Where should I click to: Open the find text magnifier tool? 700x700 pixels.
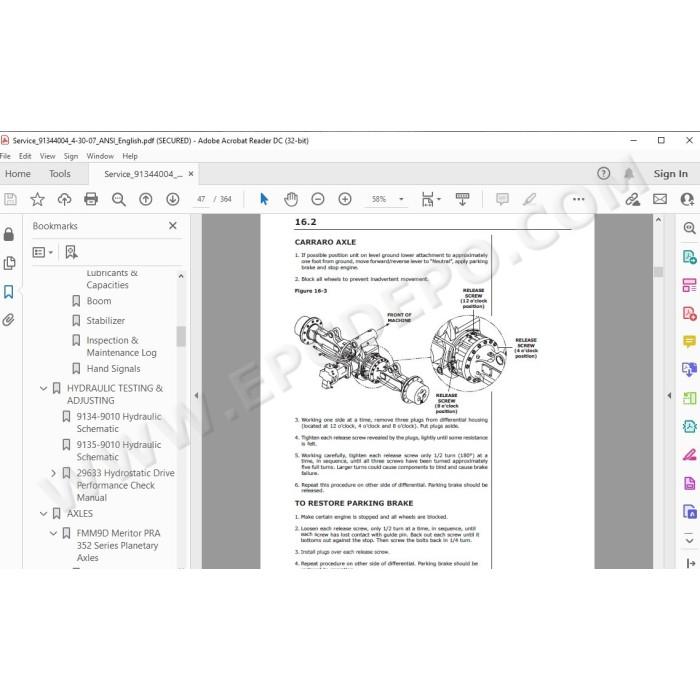[118, 199]
